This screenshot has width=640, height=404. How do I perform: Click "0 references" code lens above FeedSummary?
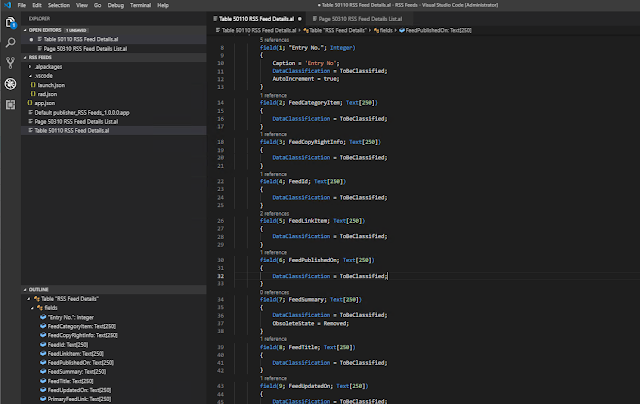[x=274, y=292]
